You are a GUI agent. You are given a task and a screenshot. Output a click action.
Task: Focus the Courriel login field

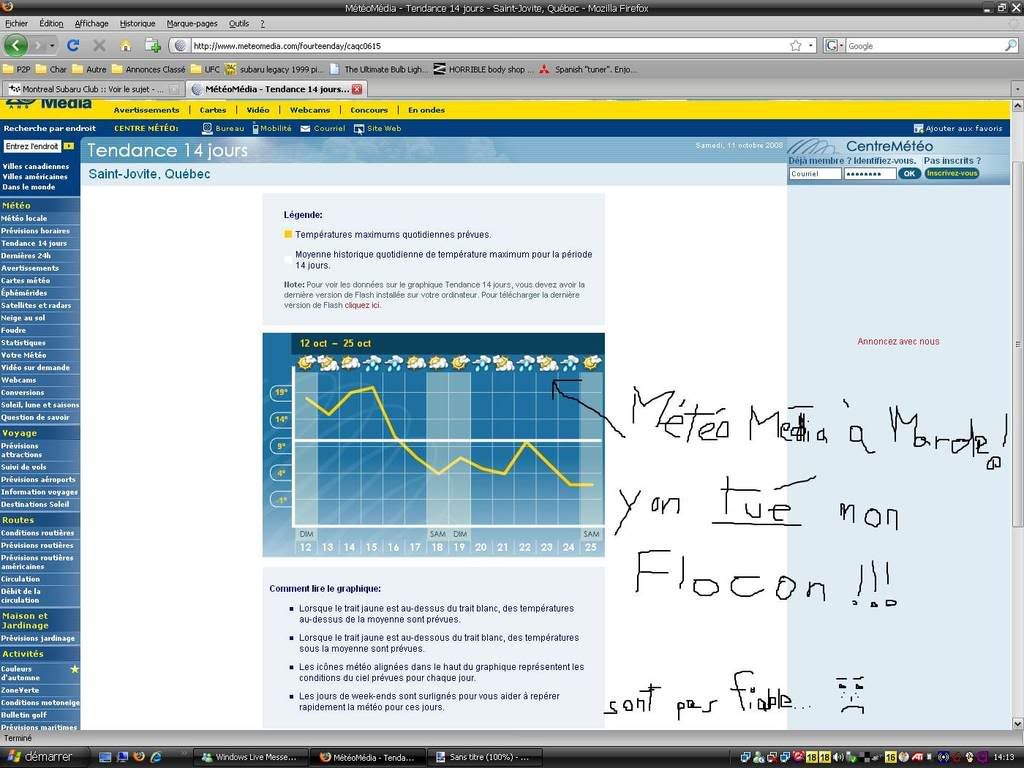(x=814, y=174)
